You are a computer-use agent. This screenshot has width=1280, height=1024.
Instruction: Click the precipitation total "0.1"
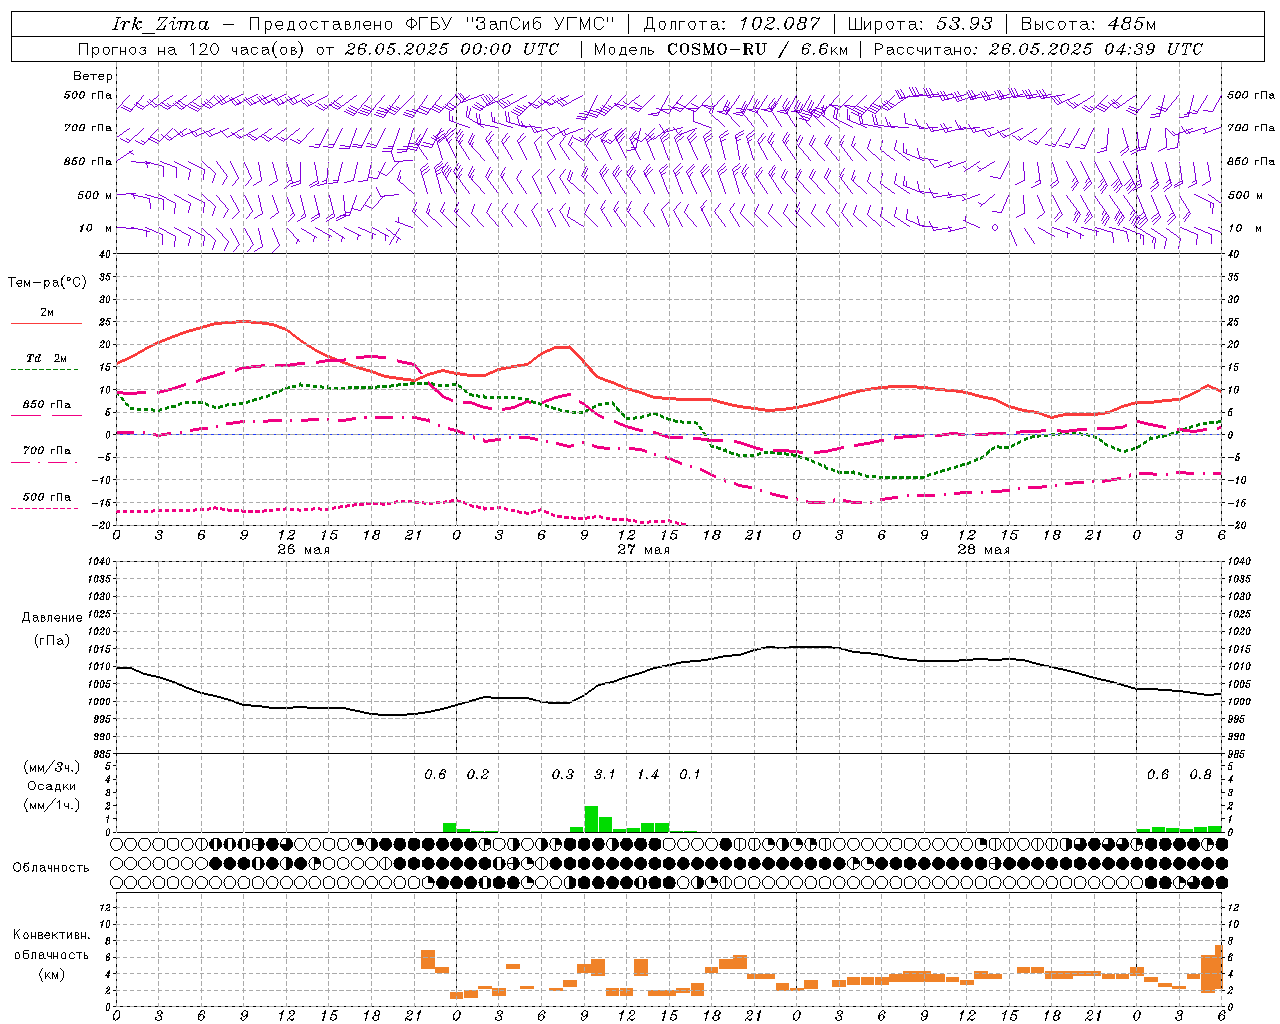(x=690, y=775)
